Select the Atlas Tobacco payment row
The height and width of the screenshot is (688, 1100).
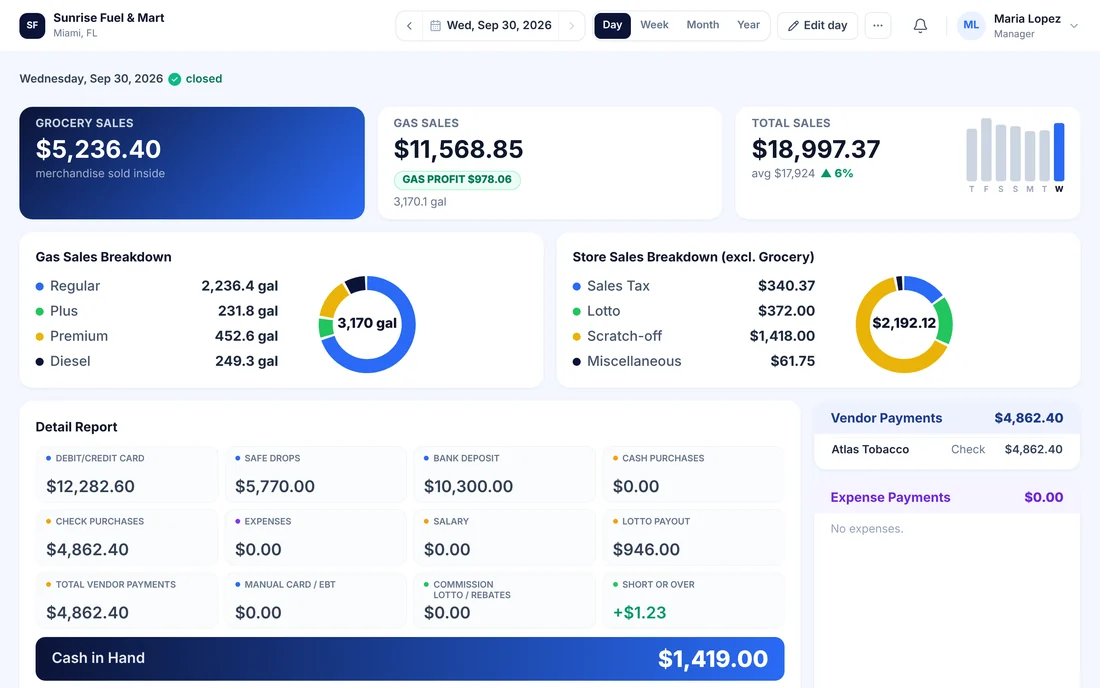(946, 450)
